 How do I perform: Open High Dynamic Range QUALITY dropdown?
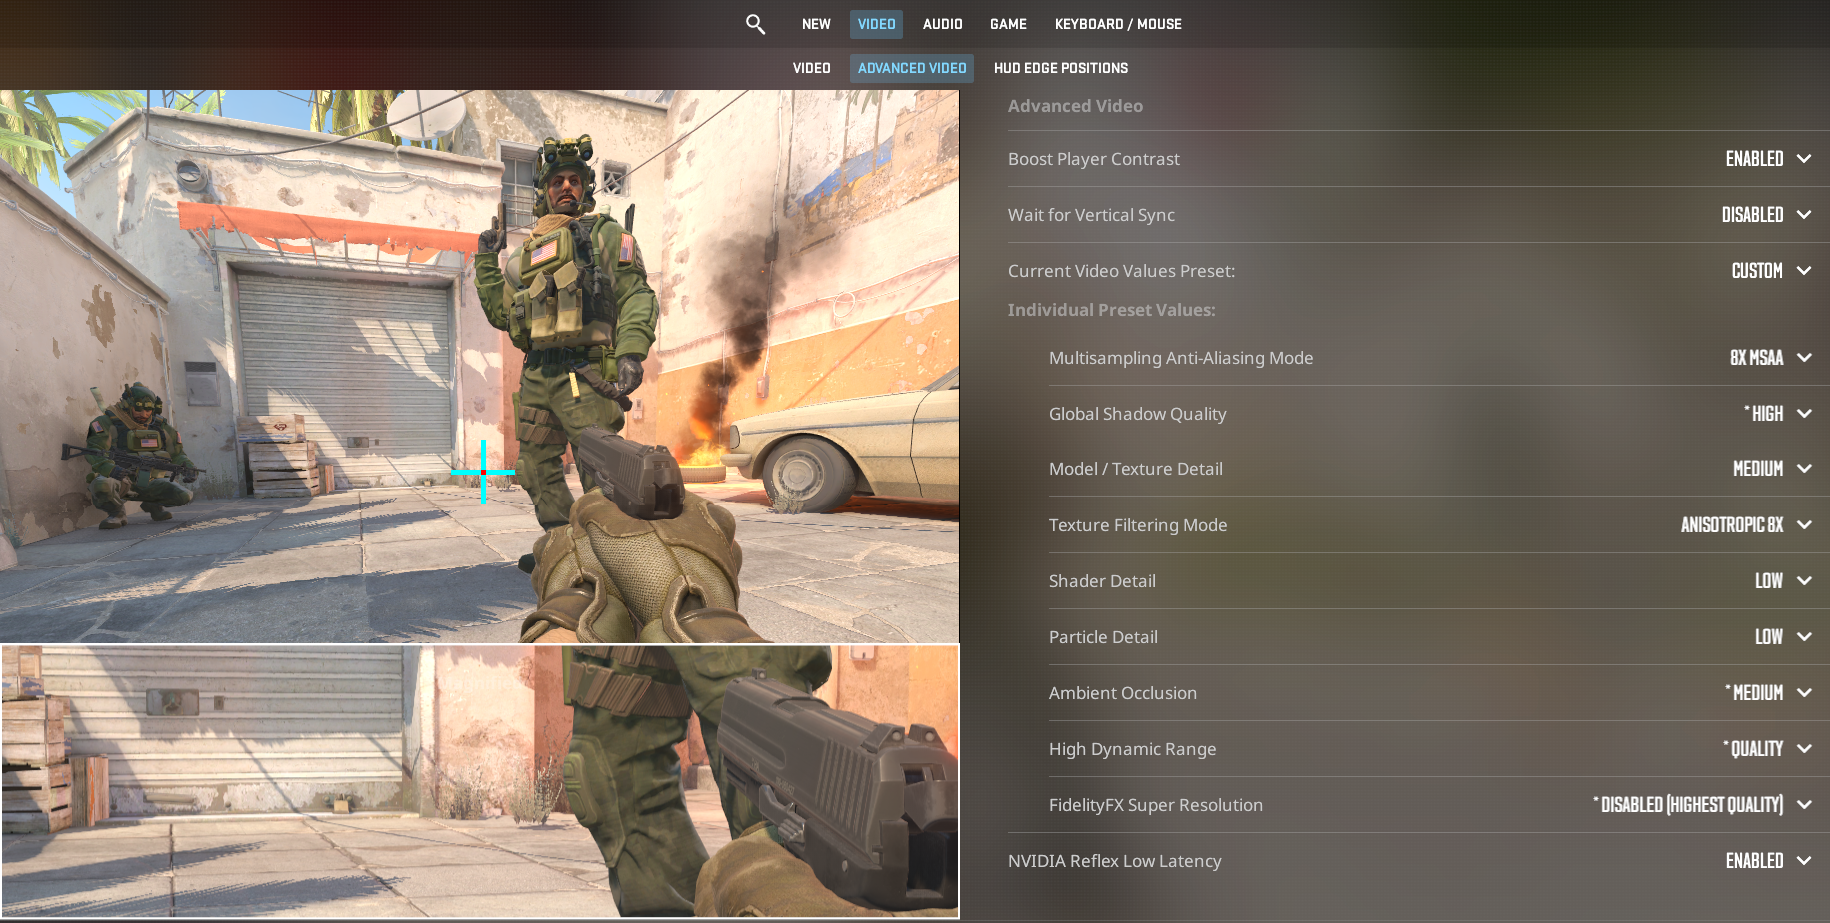pyautogui.click(x=1767, y=749)
